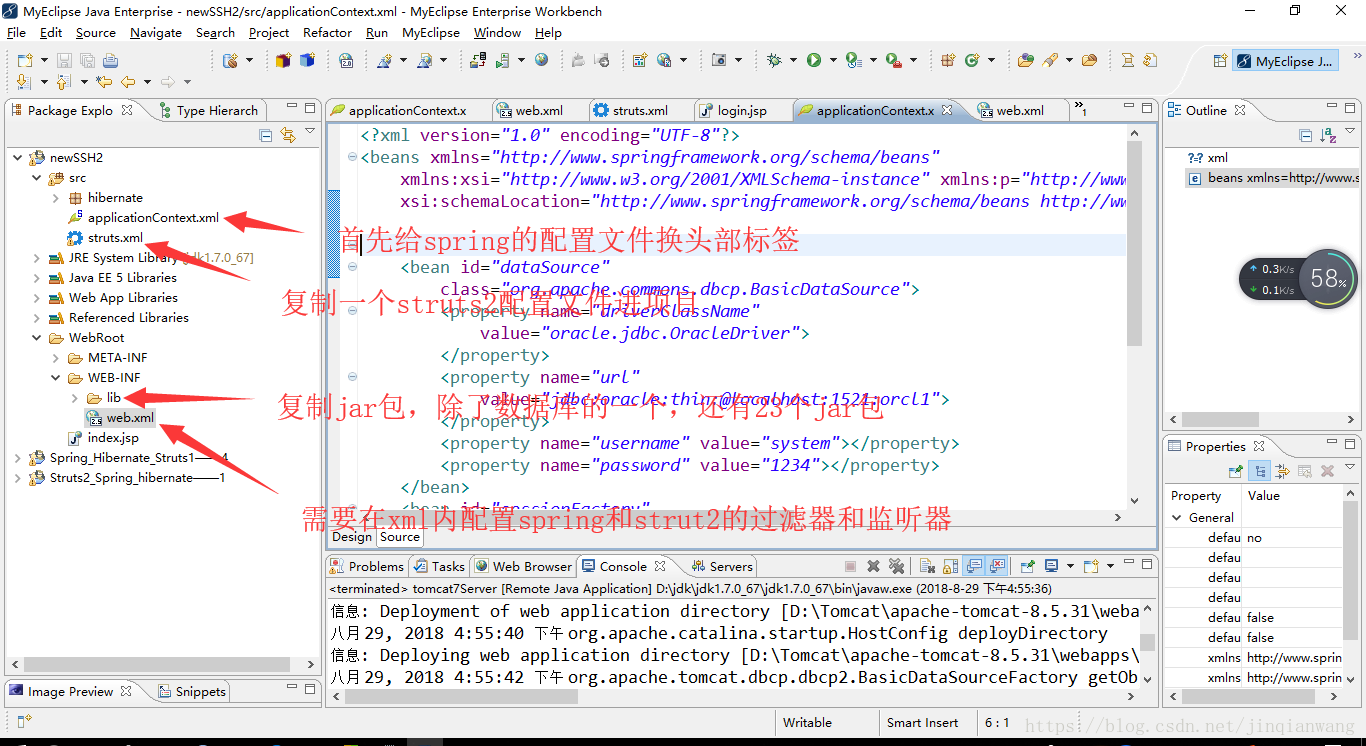Collapse the newSSH2 project node
The image size is (1366, 746).
tap(18, 158)
